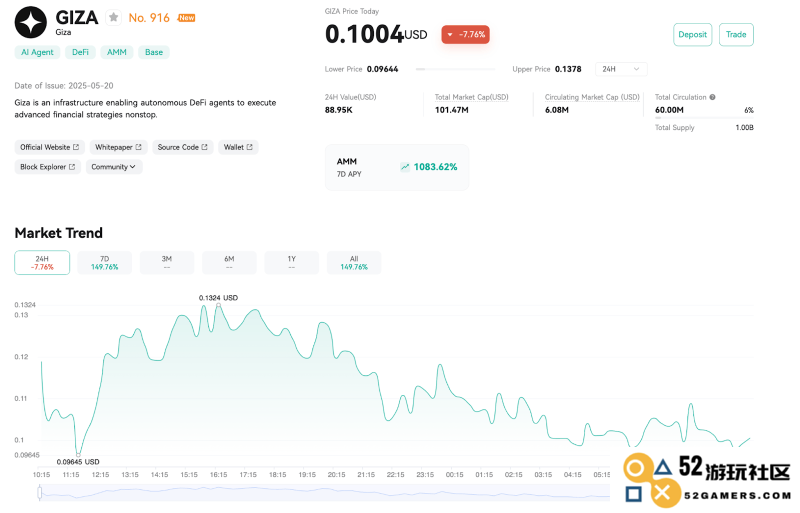Click the GIZA token logo
The image size is (800, 513).
coord(31,22)
